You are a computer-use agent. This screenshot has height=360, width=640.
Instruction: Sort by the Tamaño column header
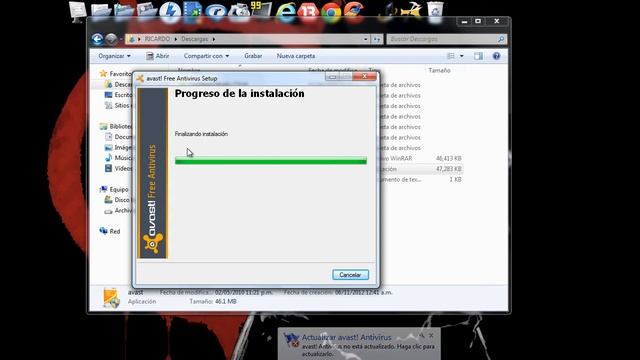tap(439, 71)
